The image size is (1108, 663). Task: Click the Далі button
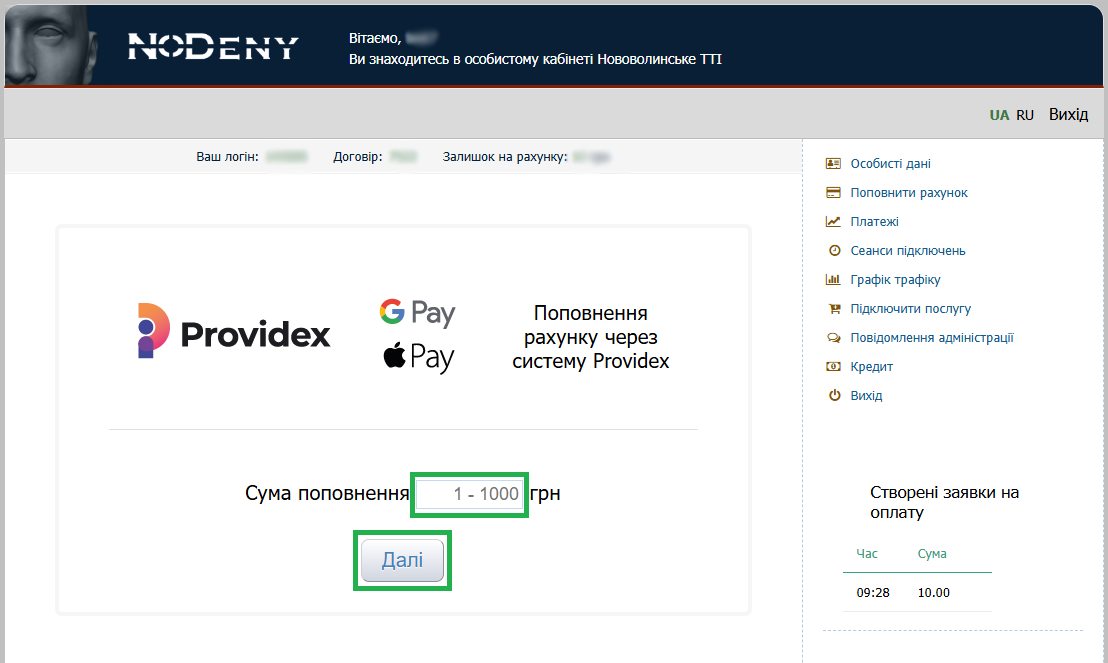click(x=402, y=560)
